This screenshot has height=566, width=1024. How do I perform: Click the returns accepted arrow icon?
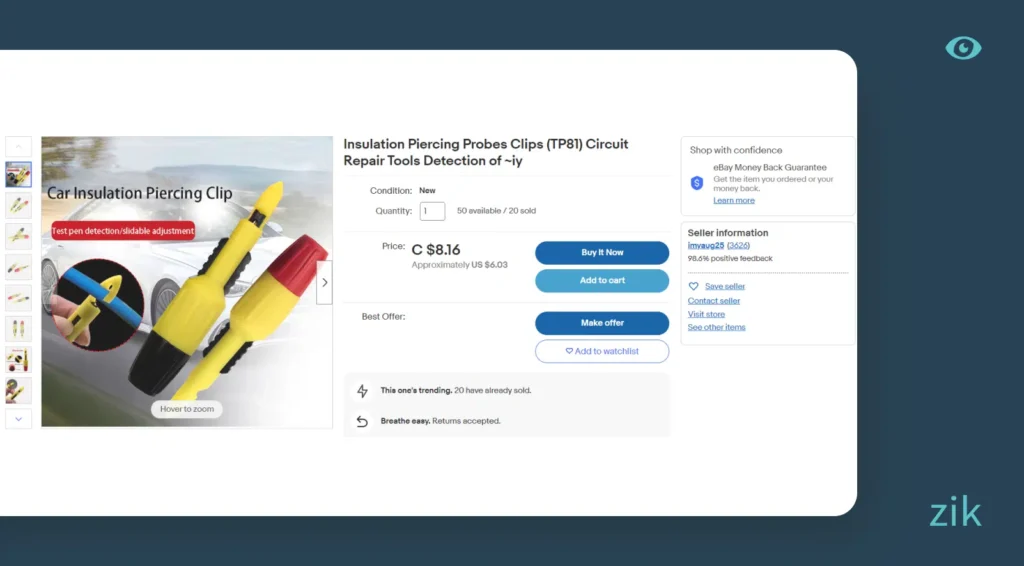tap(362, 421)
